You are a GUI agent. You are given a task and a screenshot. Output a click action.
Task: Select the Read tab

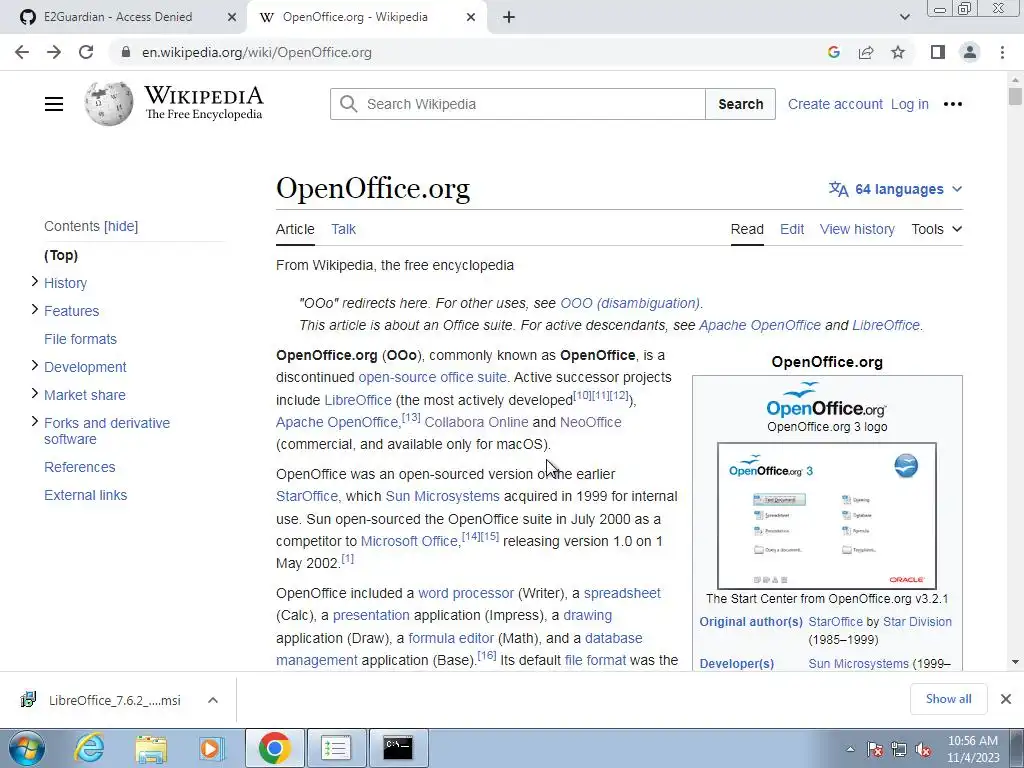(747, 229)
